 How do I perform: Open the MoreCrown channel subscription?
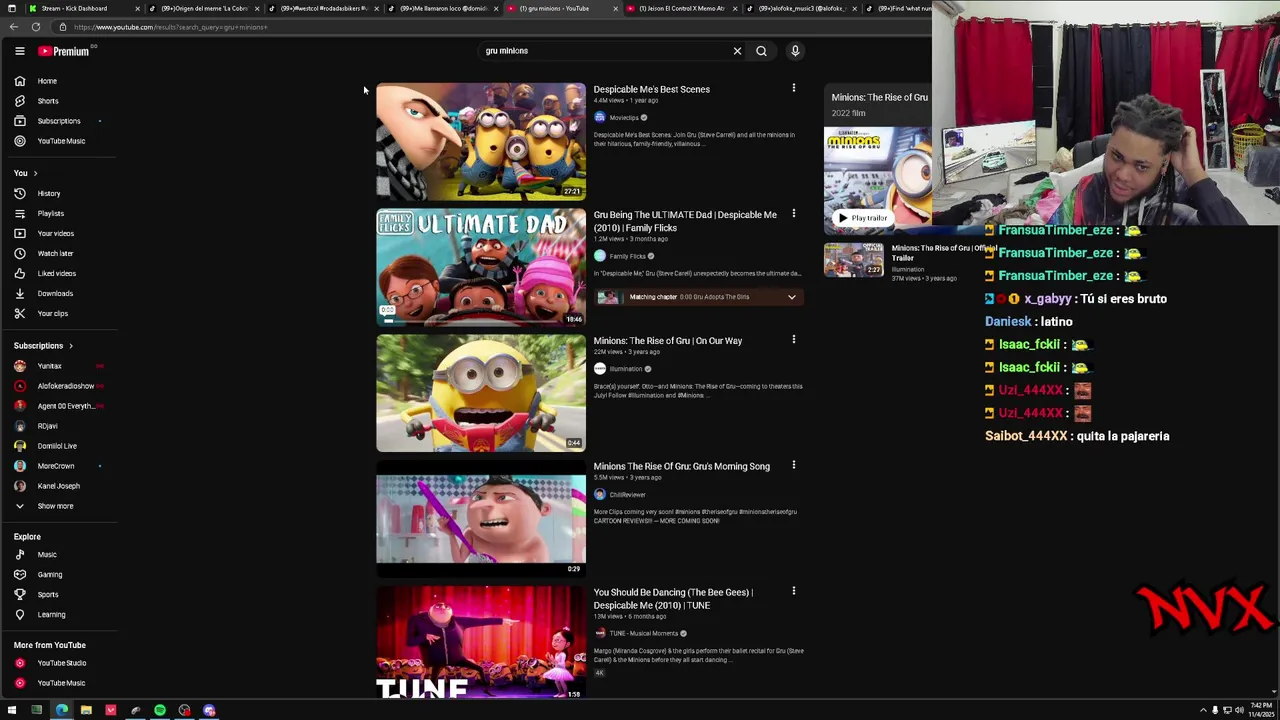pyautogui.click(x=58, y=466)
